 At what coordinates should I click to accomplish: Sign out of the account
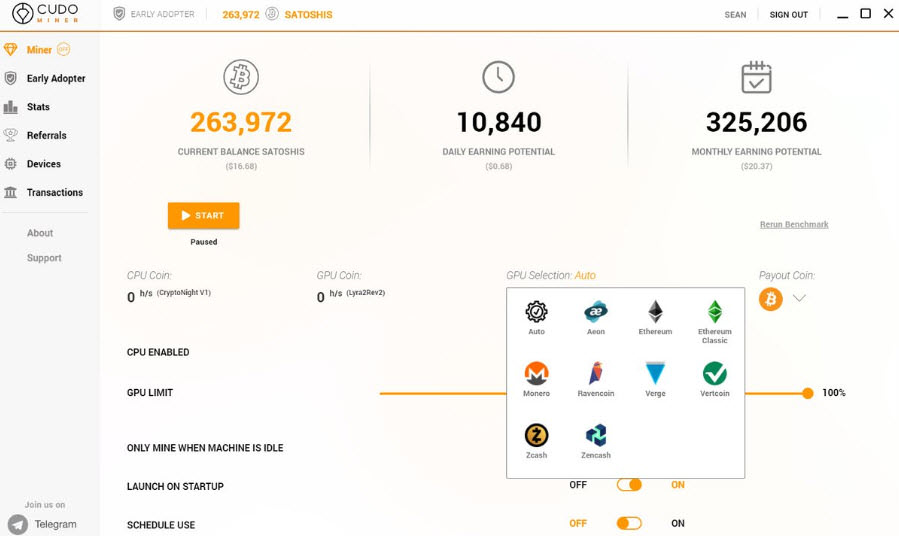[788, 14]
